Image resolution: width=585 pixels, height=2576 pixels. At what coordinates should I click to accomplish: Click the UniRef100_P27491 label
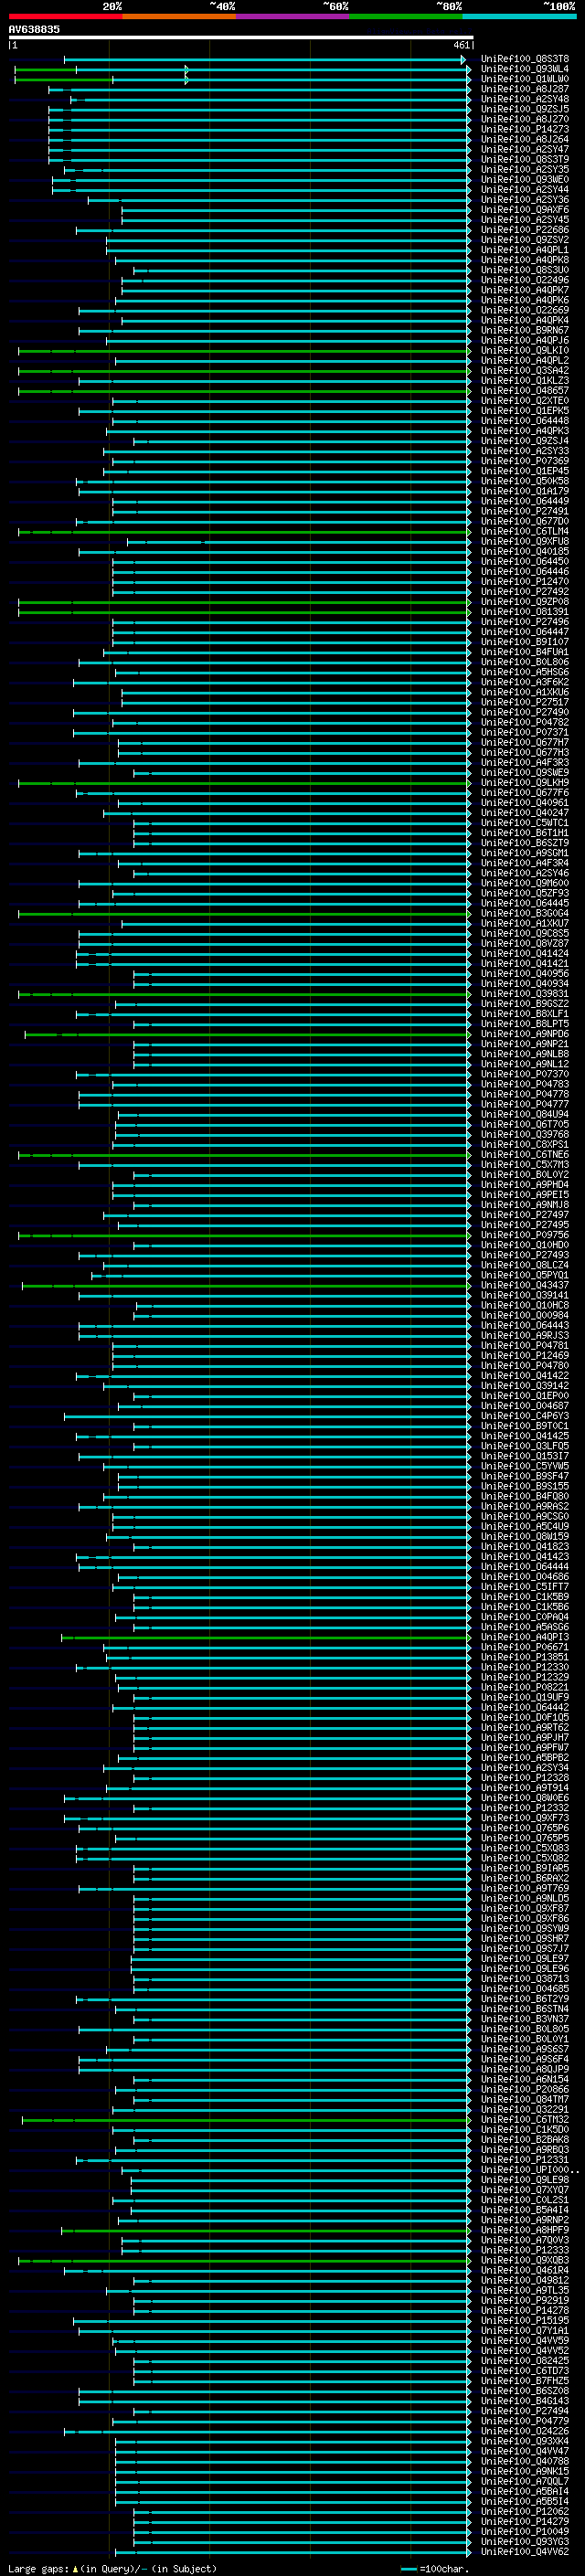pyautogui.click(x=524, y=511)
